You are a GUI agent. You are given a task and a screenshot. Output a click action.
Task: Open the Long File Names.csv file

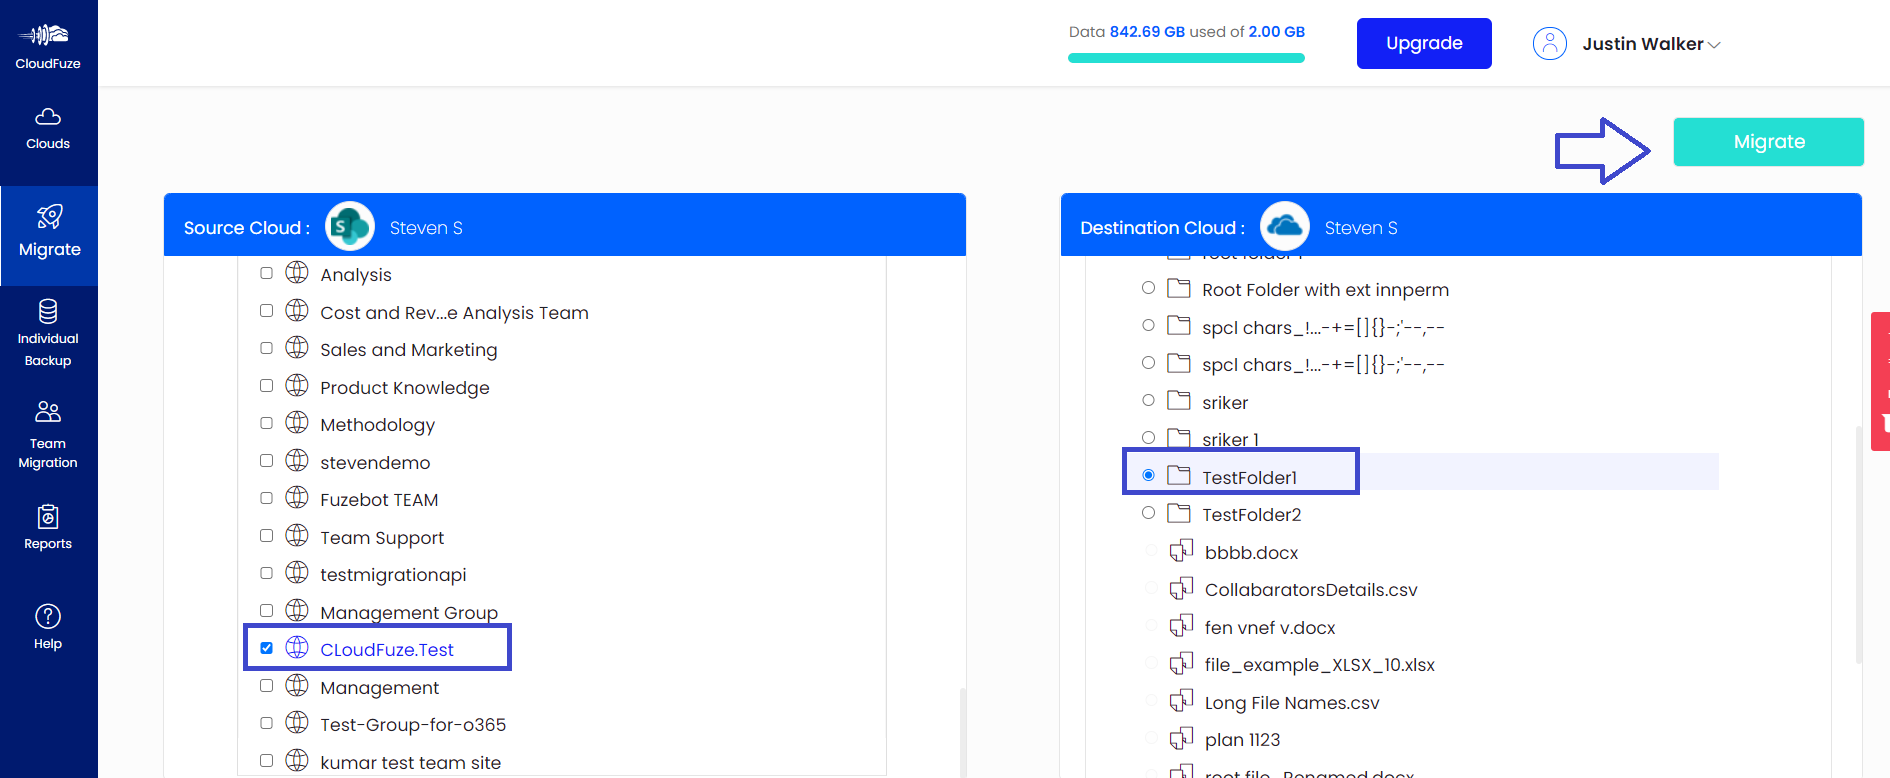(1292, 703)
